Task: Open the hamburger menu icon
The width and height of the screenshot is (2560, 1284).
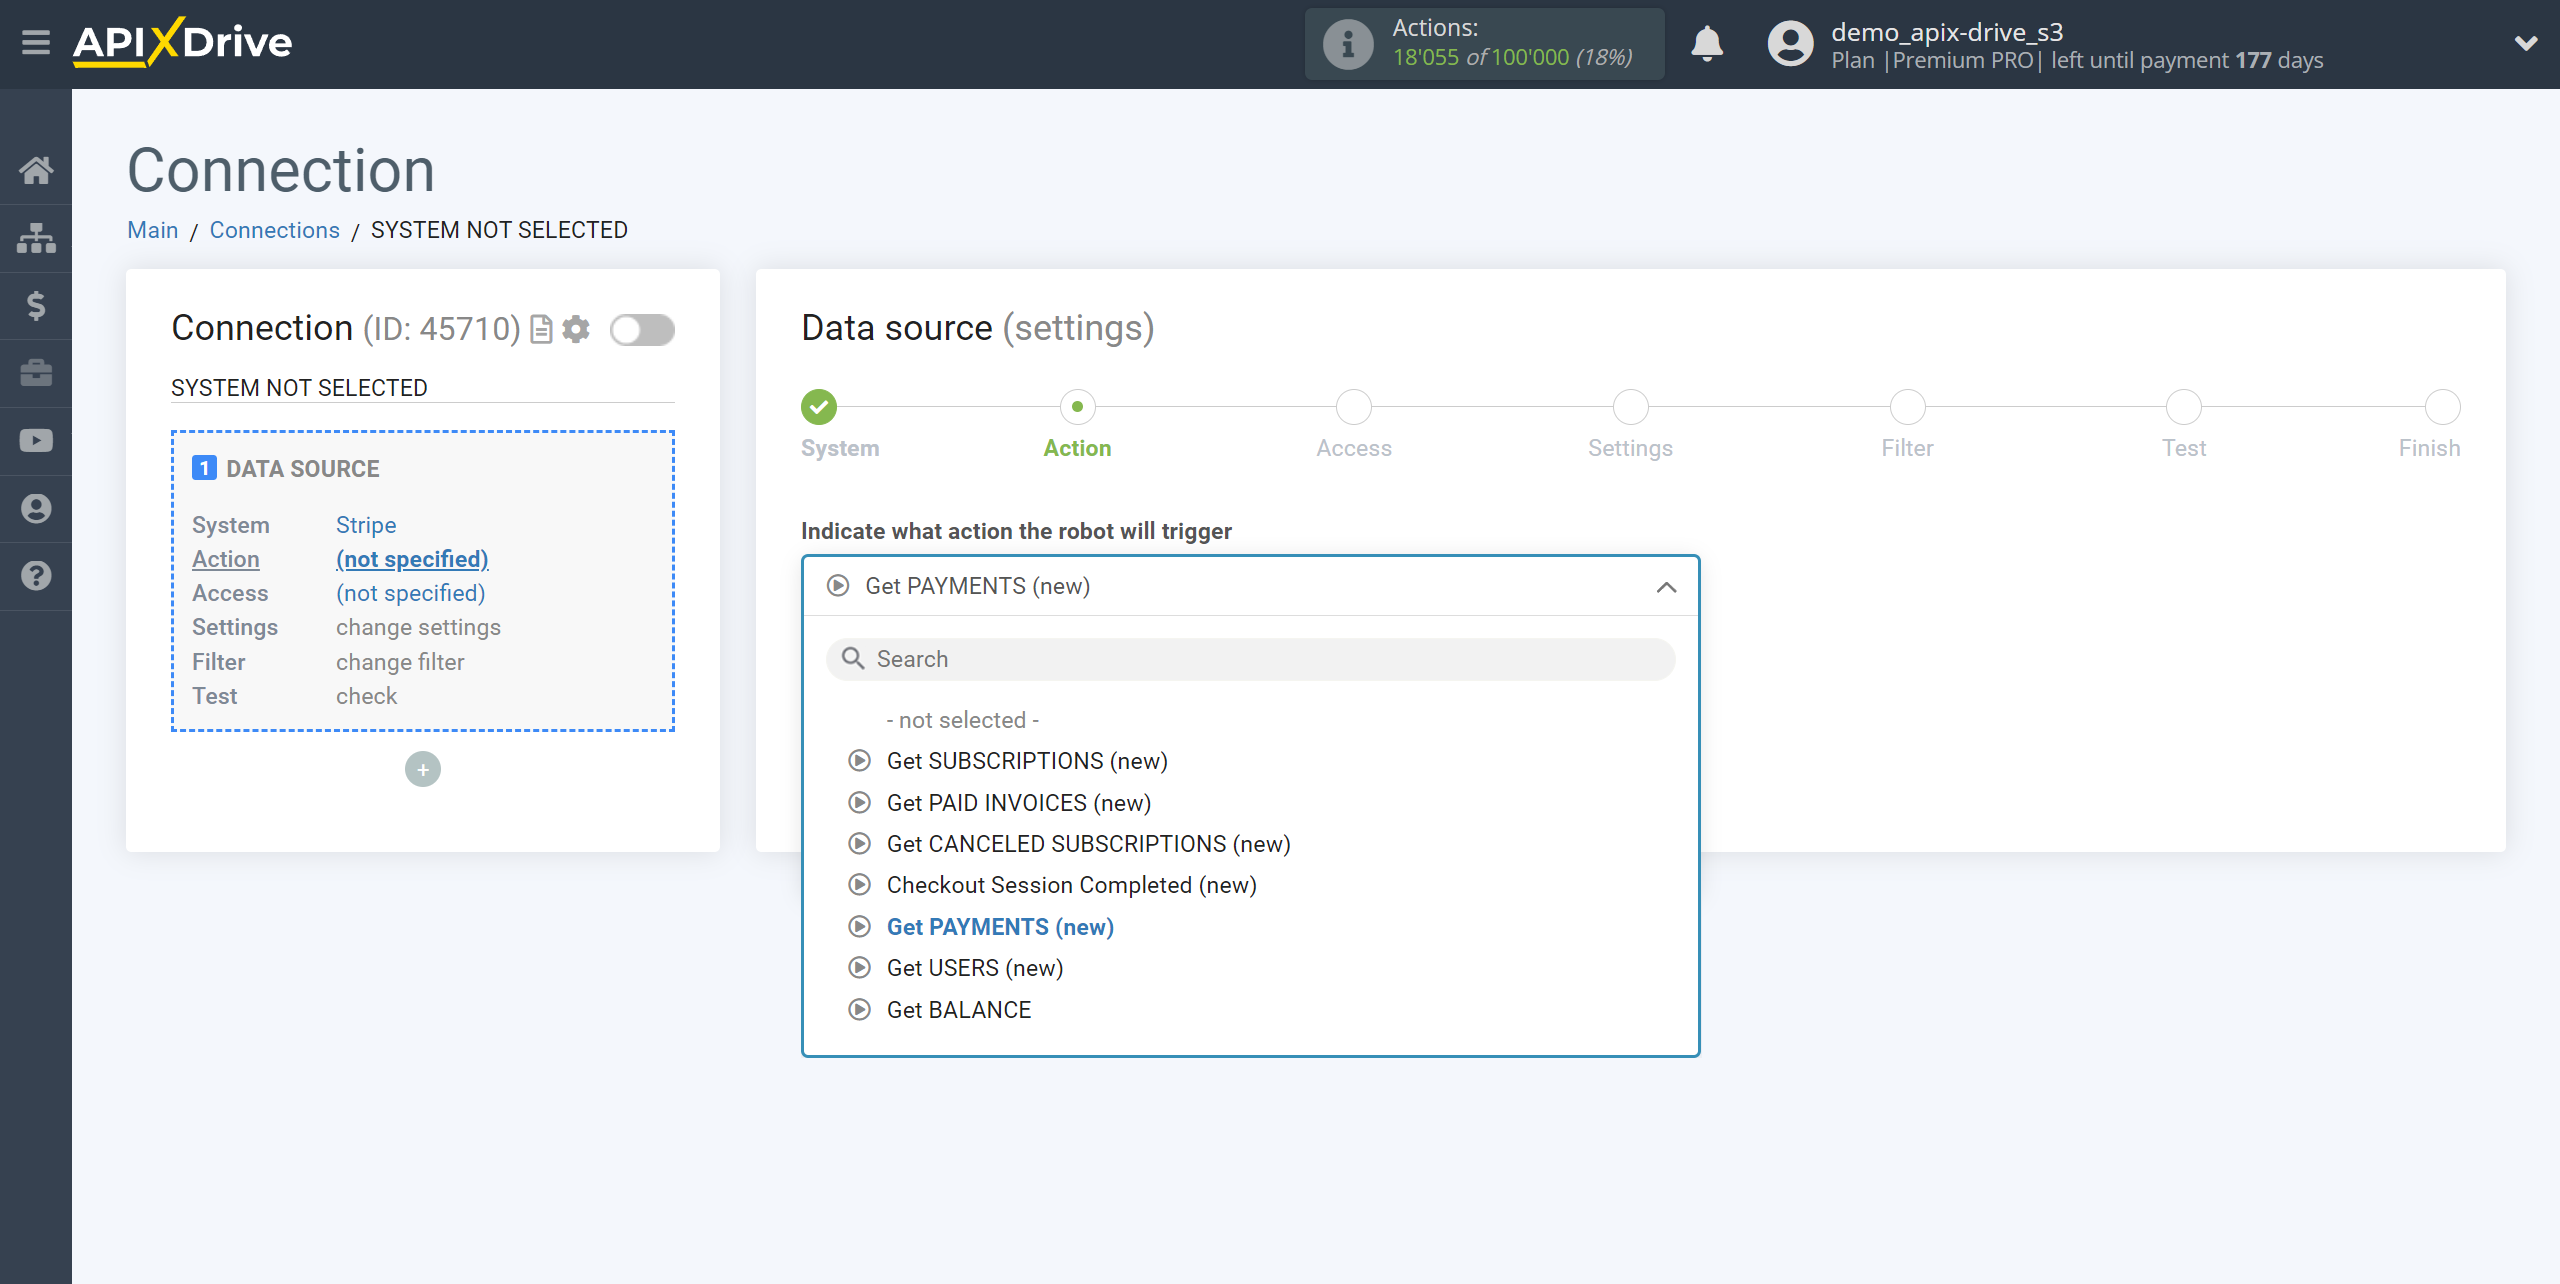Action: (36, 43)
